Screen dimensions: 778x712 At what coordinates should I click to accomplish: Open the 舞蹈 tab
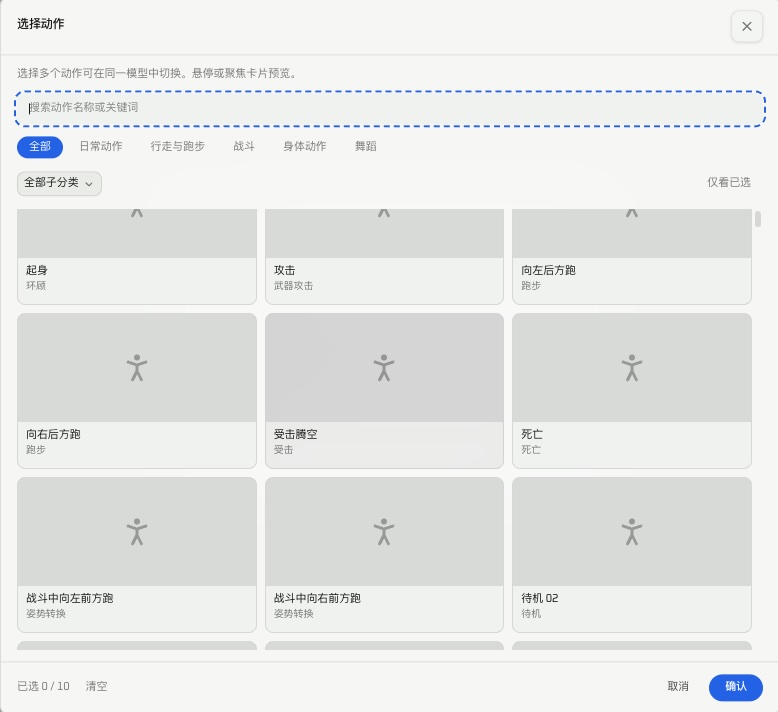tap(366, 146)
